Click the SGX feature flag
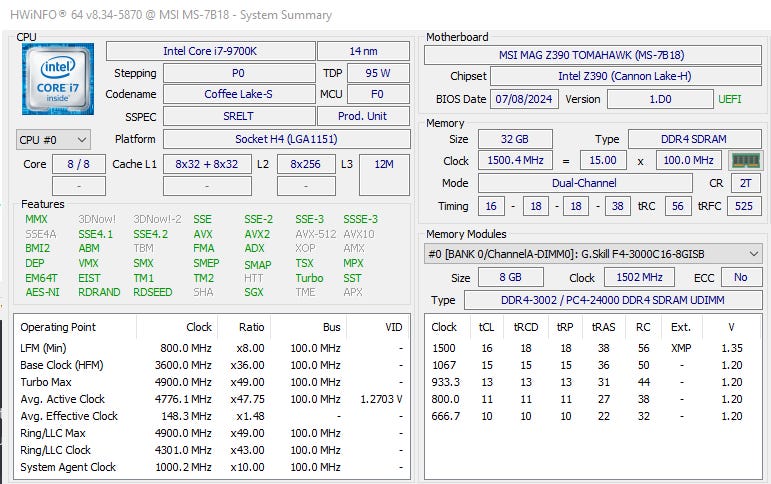The height and width of the screenshot is (484, 771). (254, 292)
